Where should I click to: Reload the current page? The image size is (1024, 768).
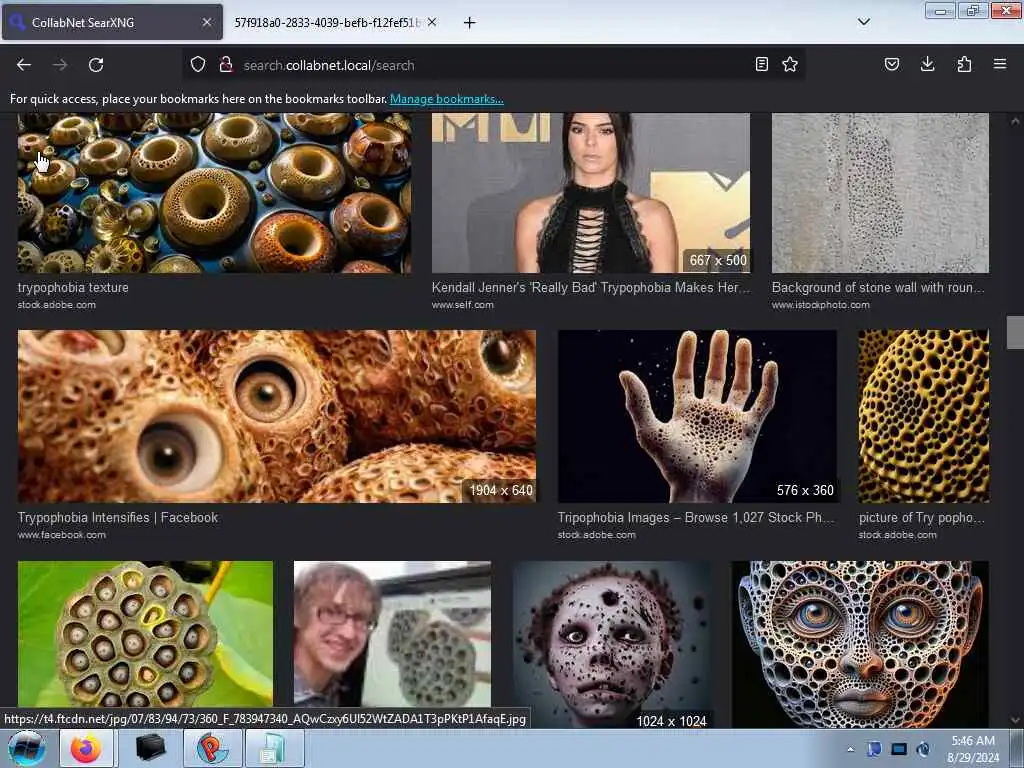pos(96,65)
